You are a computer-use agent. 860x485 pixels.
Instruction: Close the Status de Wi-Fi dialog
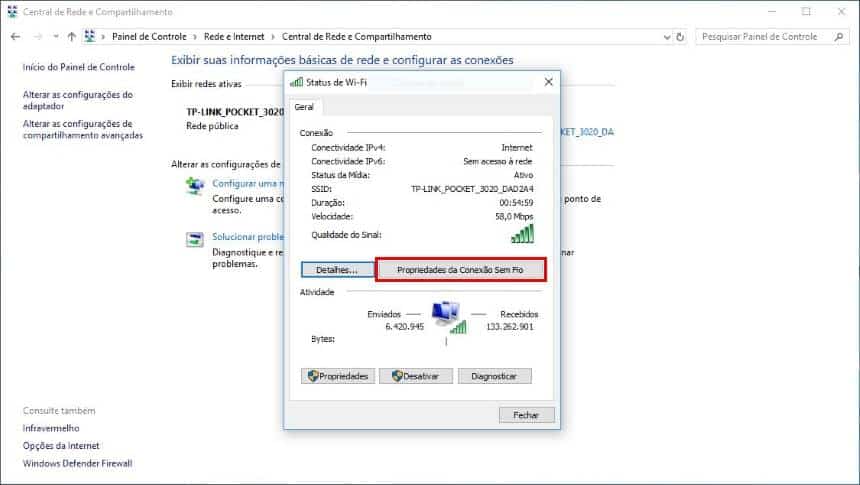548,82
